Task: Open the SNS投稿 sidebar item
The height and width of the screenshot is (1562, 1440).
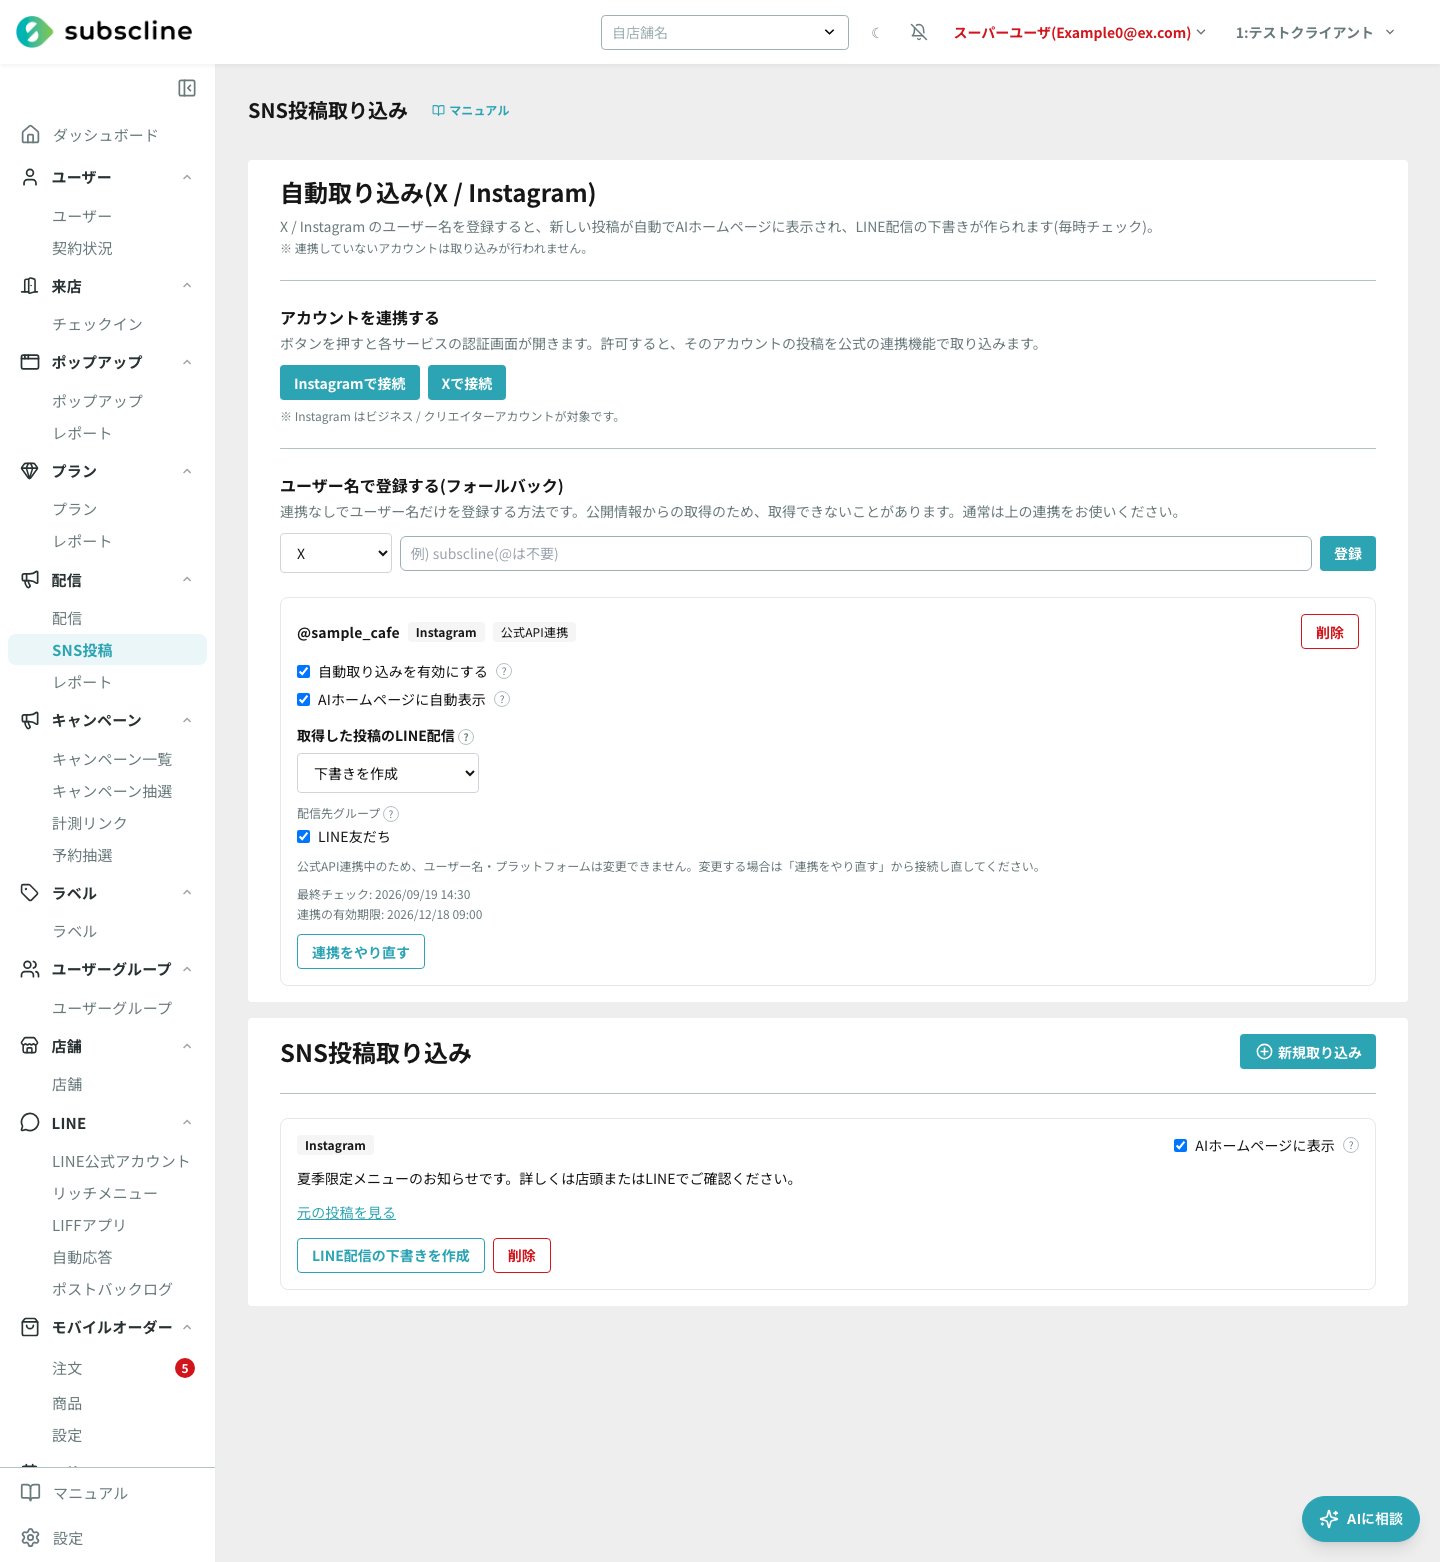Action: (107, 650)
